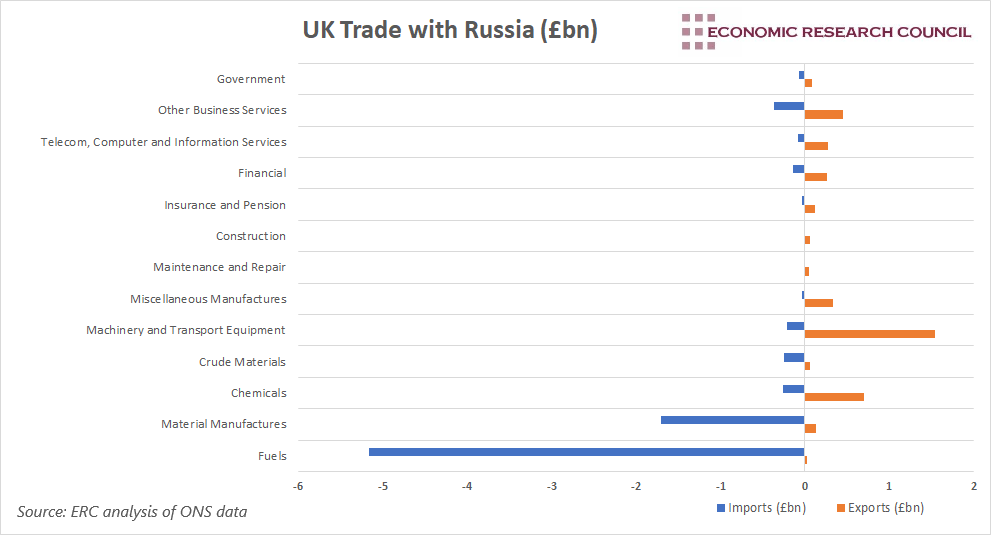
Task: Click the Chemicals exports bar
Action: [x=834, y=397]
